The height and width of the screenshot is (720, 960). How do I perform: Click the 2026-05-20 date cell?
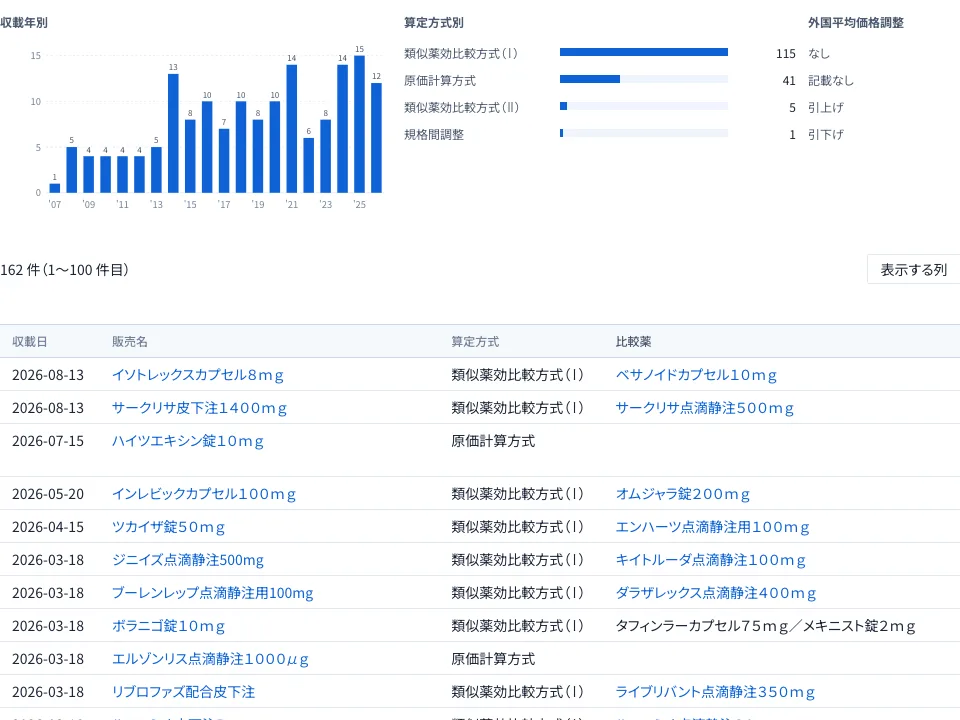(x=48, y=493)
